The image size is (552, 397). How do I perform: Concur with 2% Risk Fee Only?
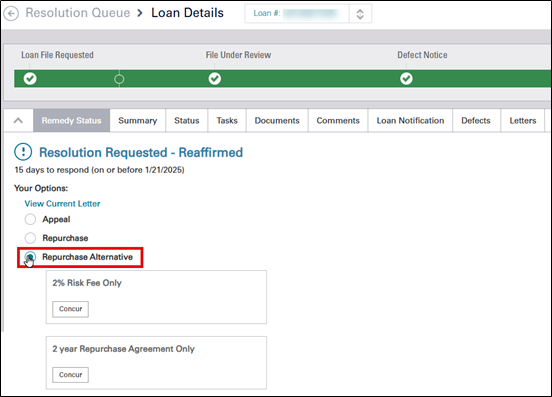point(70,309)
